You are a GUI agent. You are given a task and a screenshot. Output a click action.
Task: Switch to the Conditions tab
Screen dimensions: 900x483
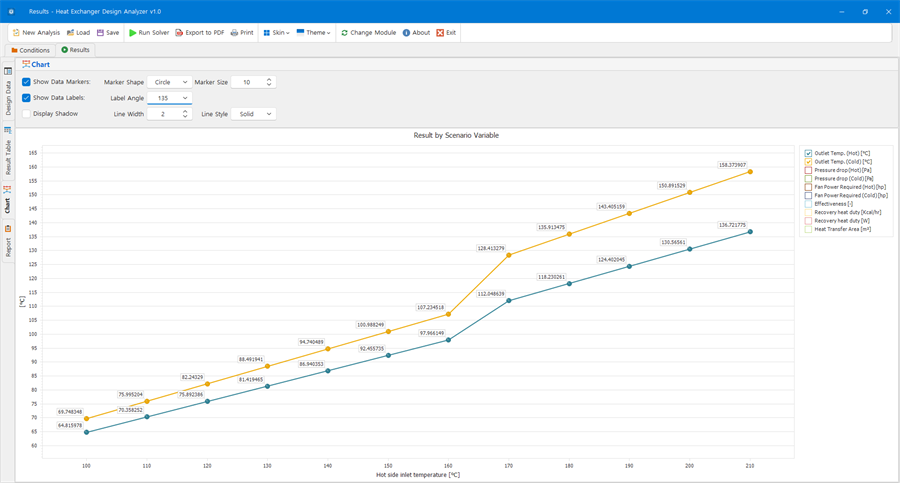tap(30, 50)
